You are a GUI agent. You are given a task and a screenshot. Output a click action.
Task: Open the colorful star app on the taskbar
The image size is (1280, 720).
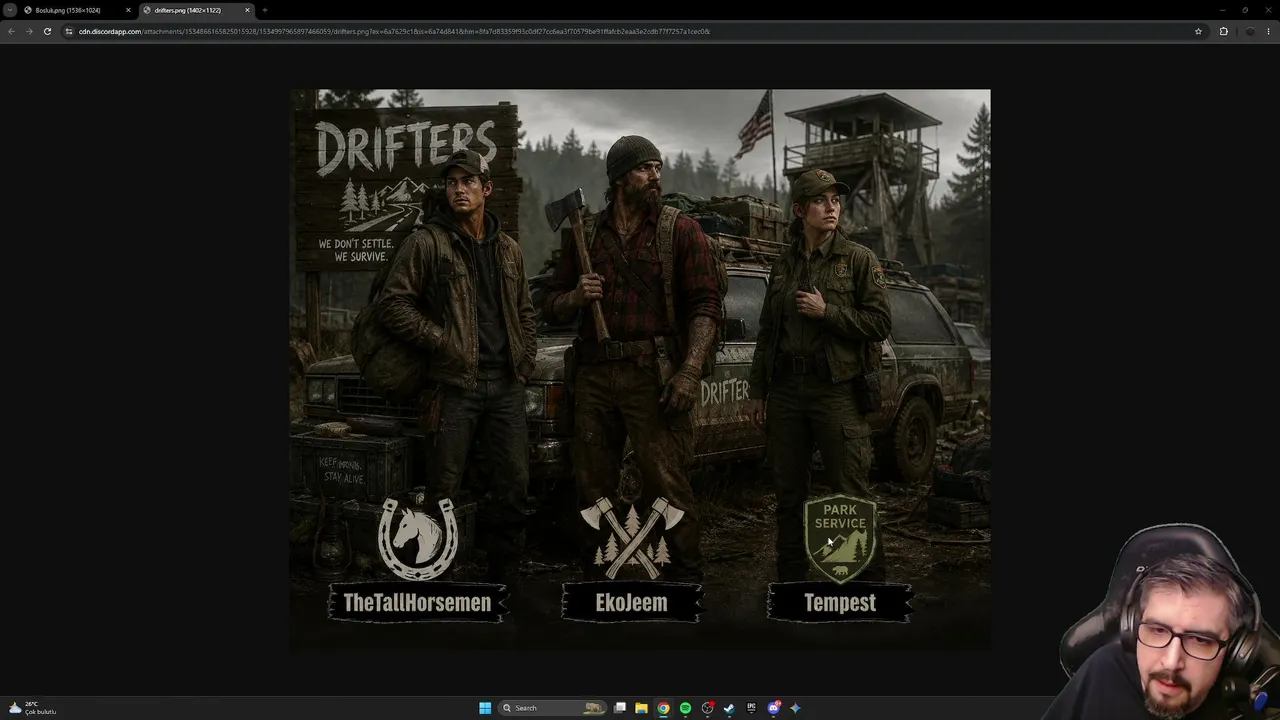click(x=795, y=708)
